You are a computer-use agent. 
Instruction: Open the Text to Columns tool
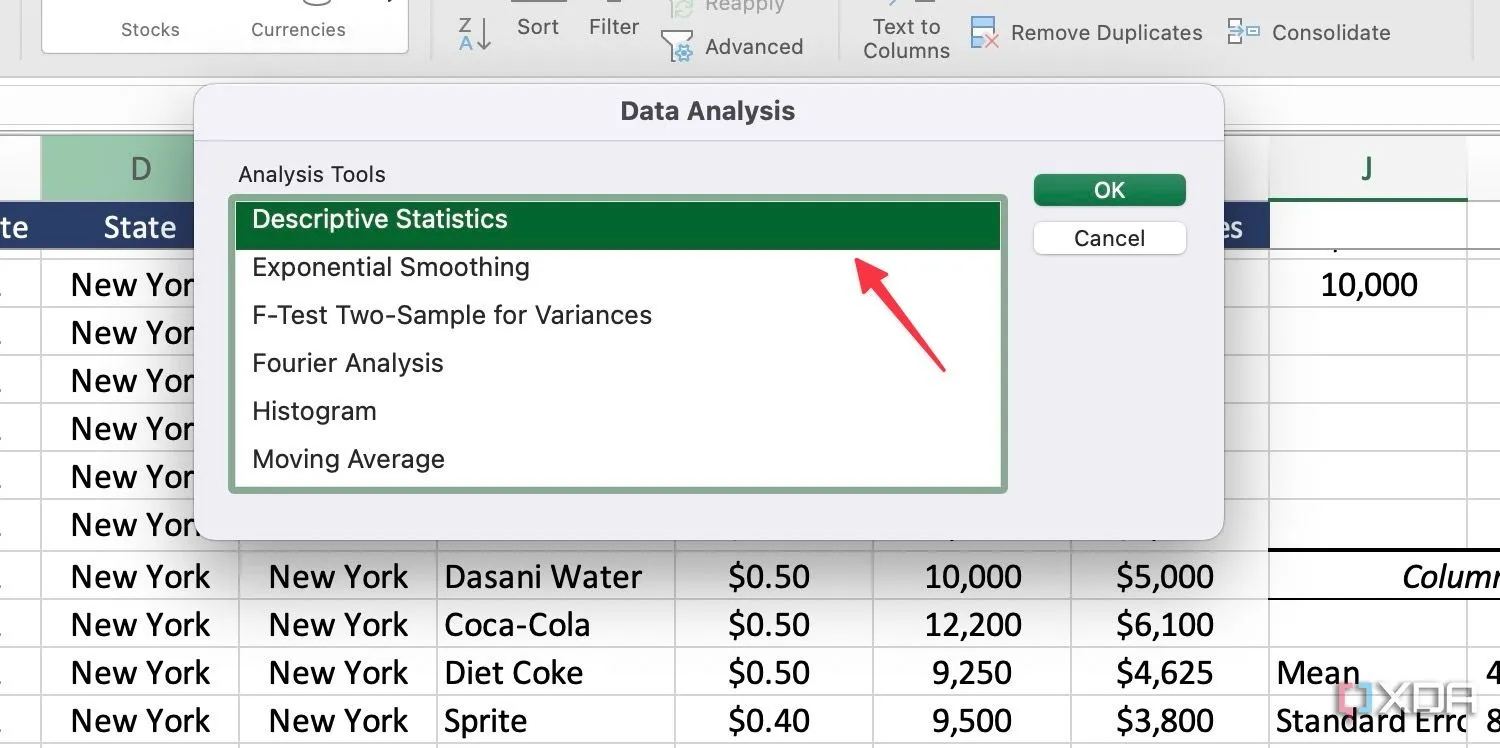(906, 38)
